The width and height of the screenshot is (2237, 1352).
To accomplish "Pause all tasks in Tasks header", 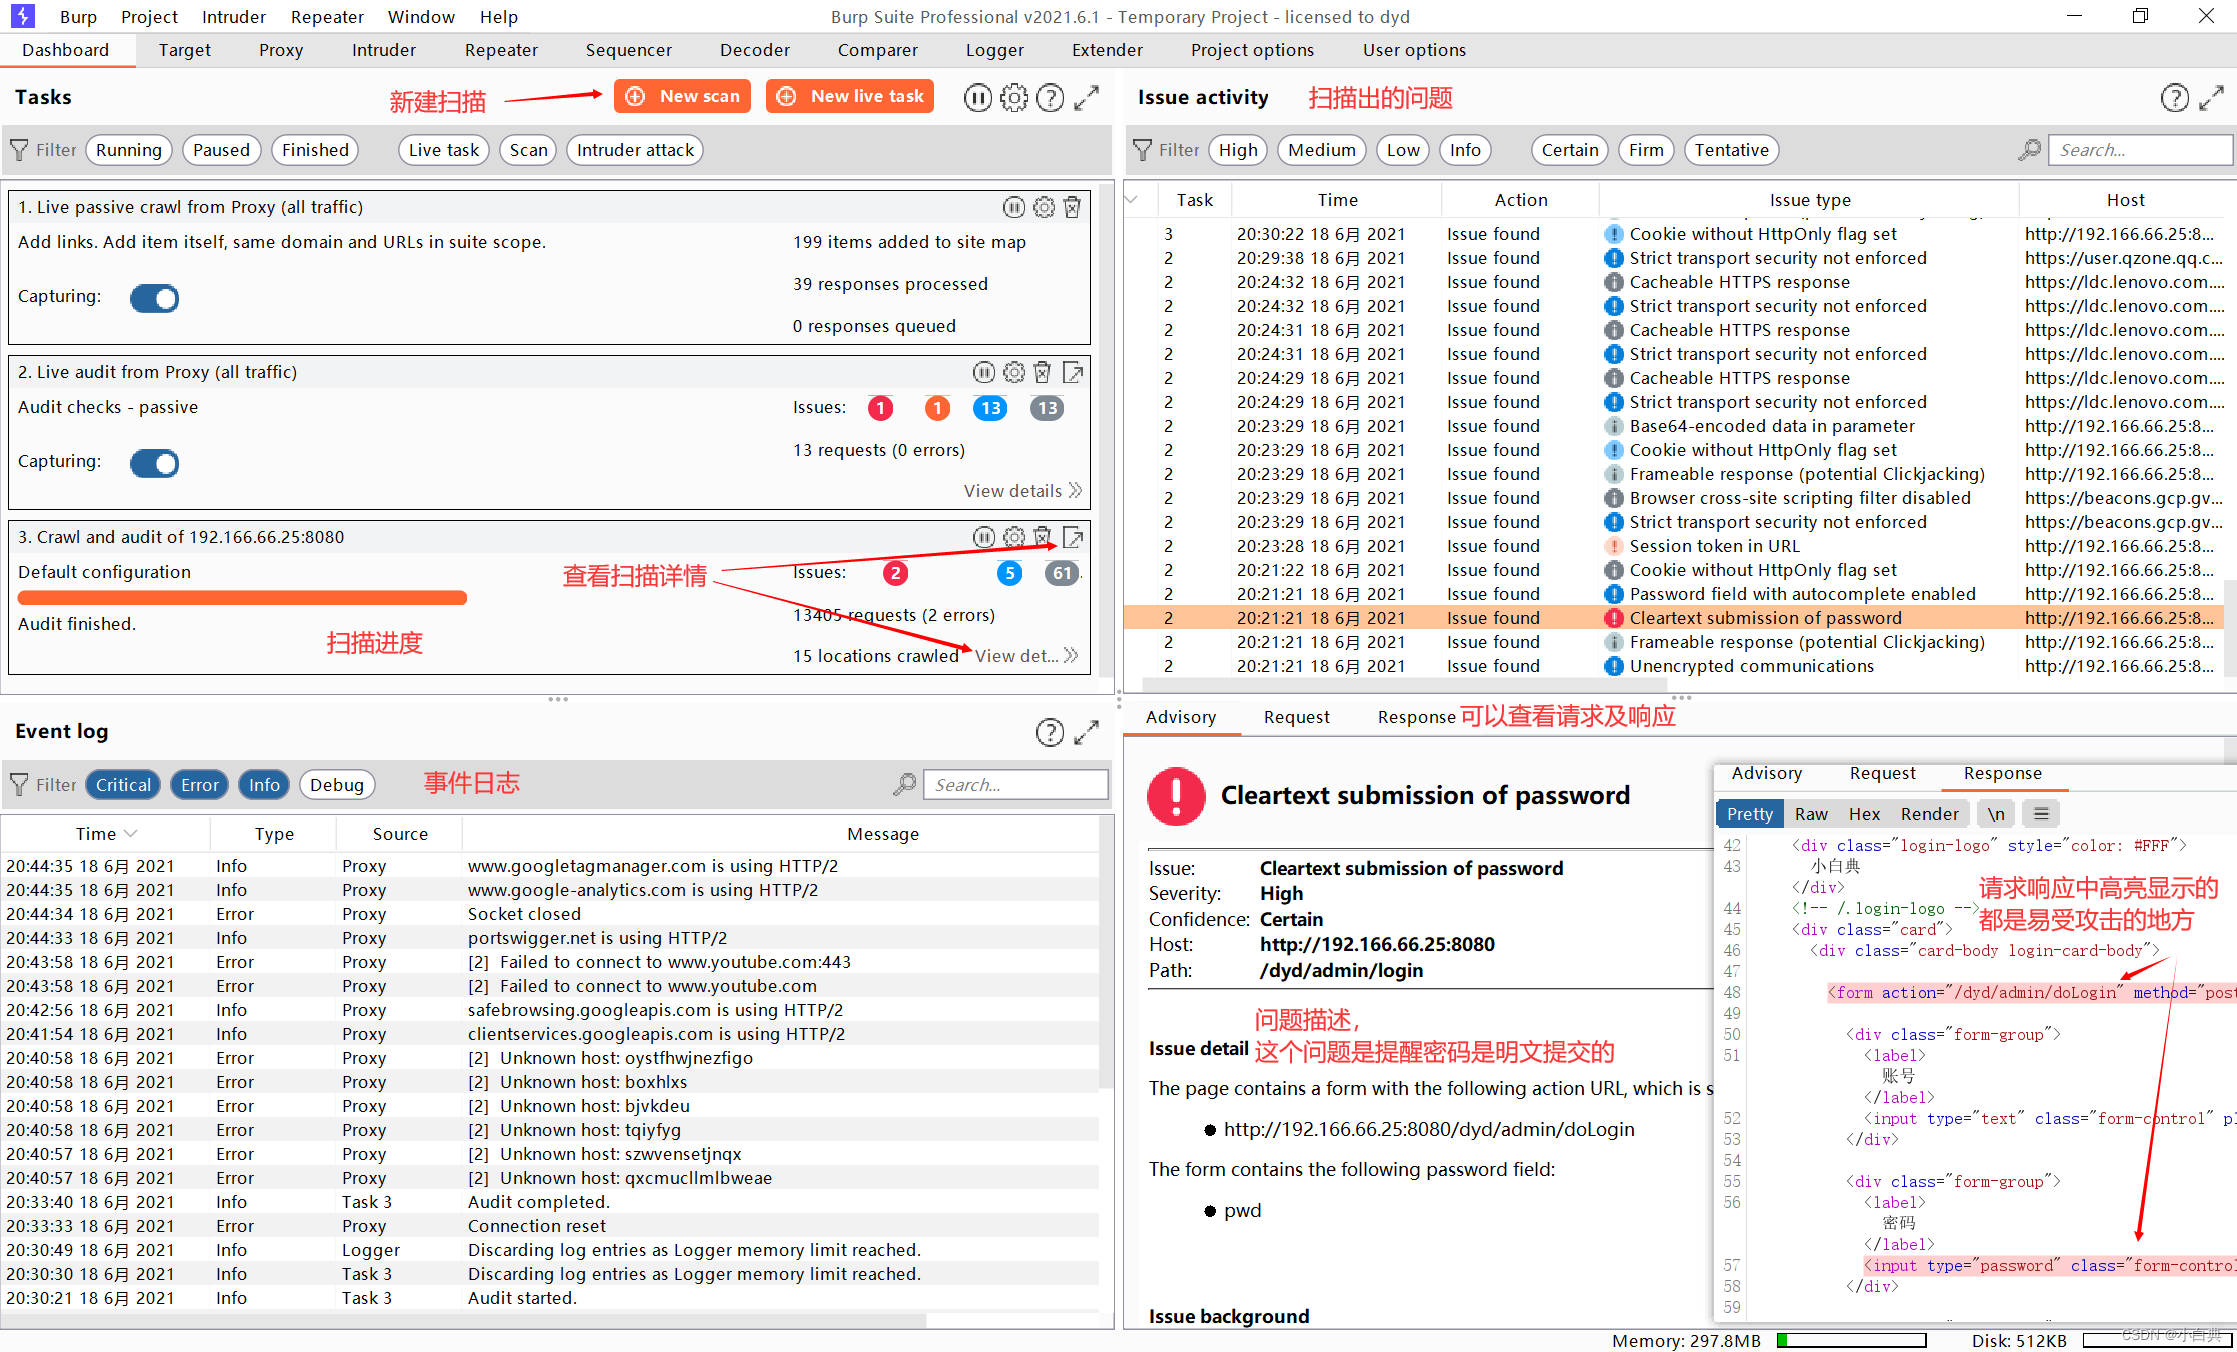I will coord(977,97).
